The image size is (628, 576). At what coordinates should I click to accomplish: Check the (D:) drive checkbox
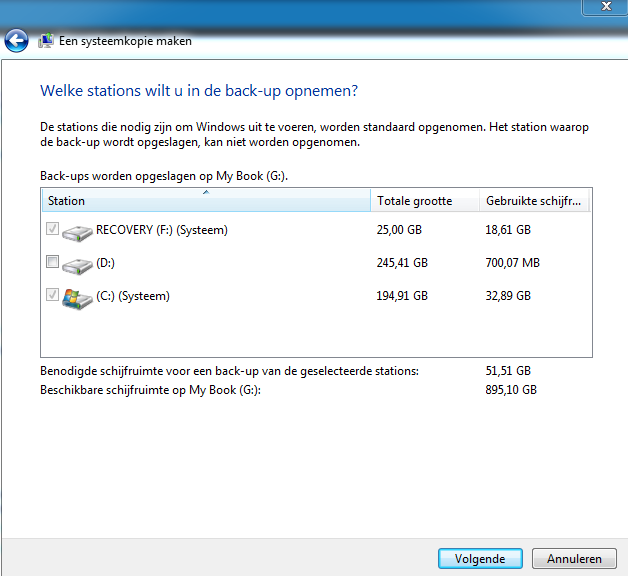click(x=52, y=262)
